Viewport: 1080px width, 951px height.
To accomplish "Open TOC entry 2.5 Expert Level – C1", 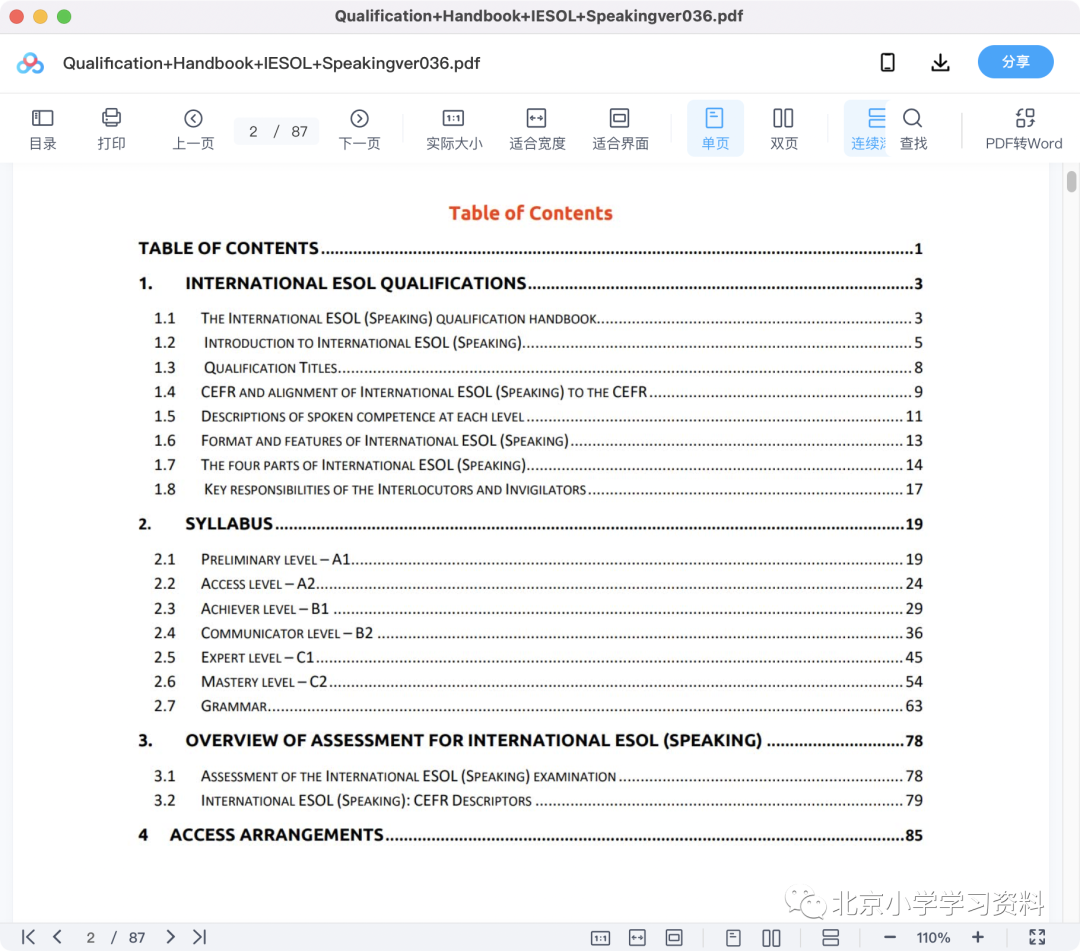I will coord(538,657).
